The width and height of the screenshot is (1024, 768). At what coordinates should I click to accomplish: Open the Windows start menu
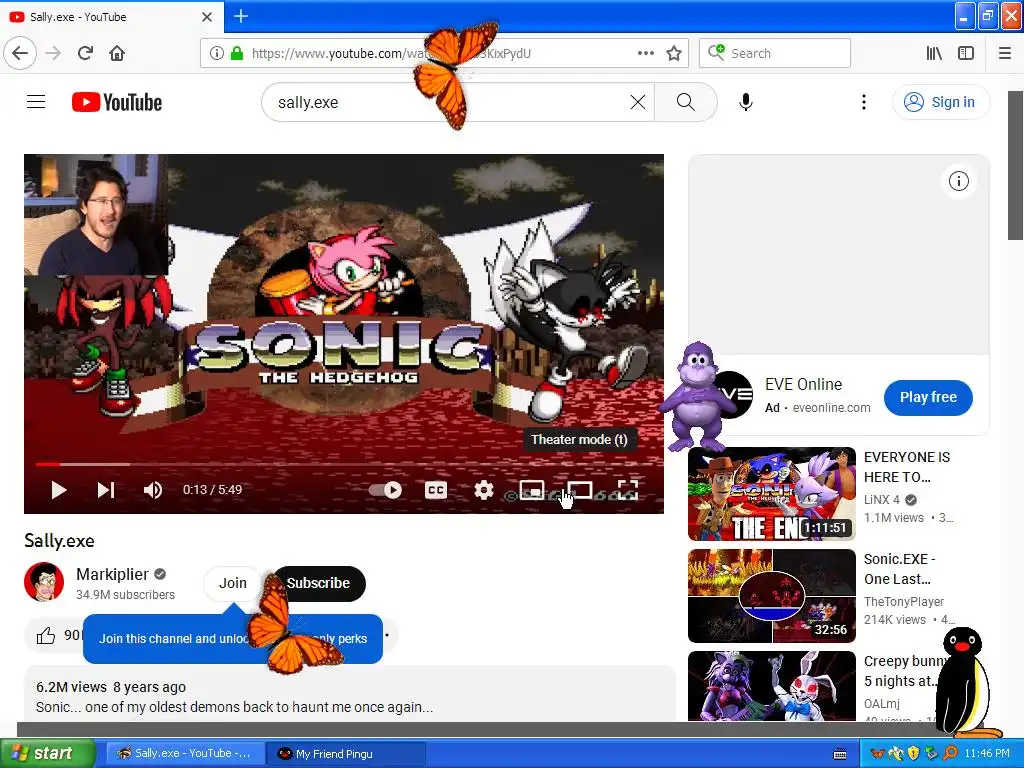click(x=47, y=754)
